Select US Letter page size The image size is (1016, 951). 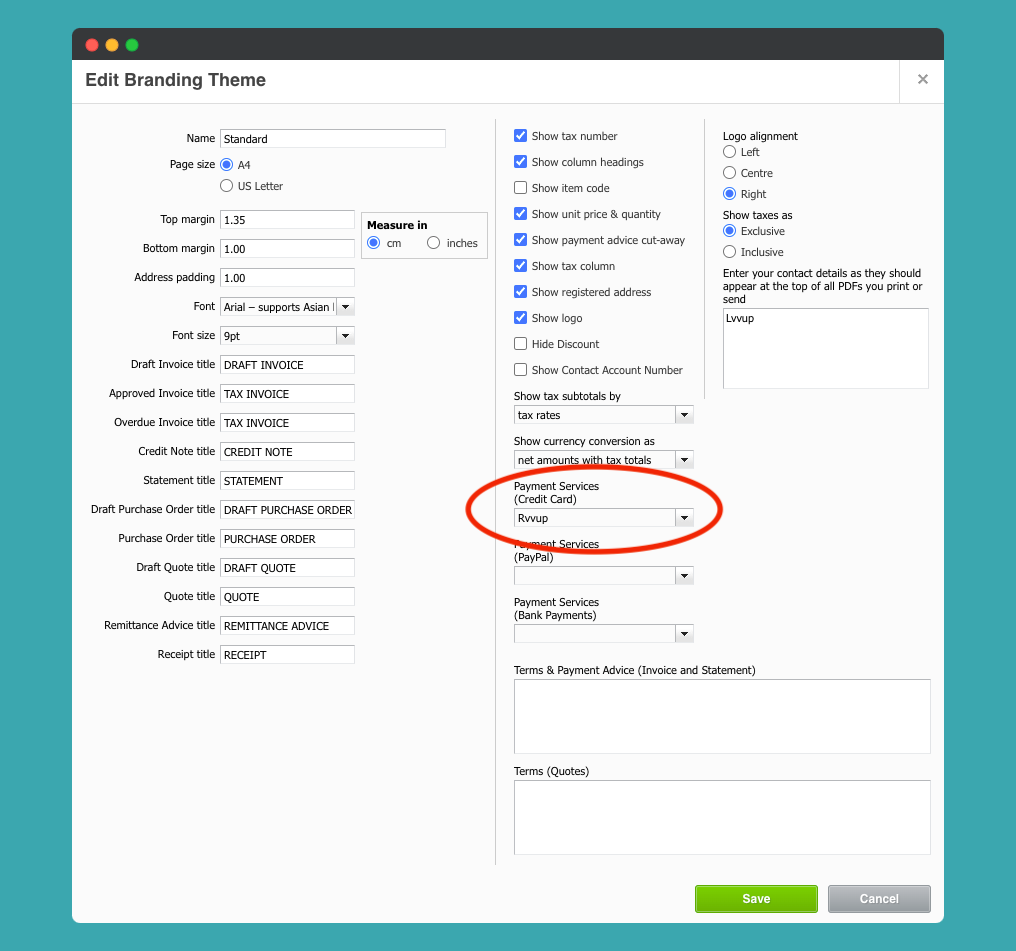tap(227, 186)
